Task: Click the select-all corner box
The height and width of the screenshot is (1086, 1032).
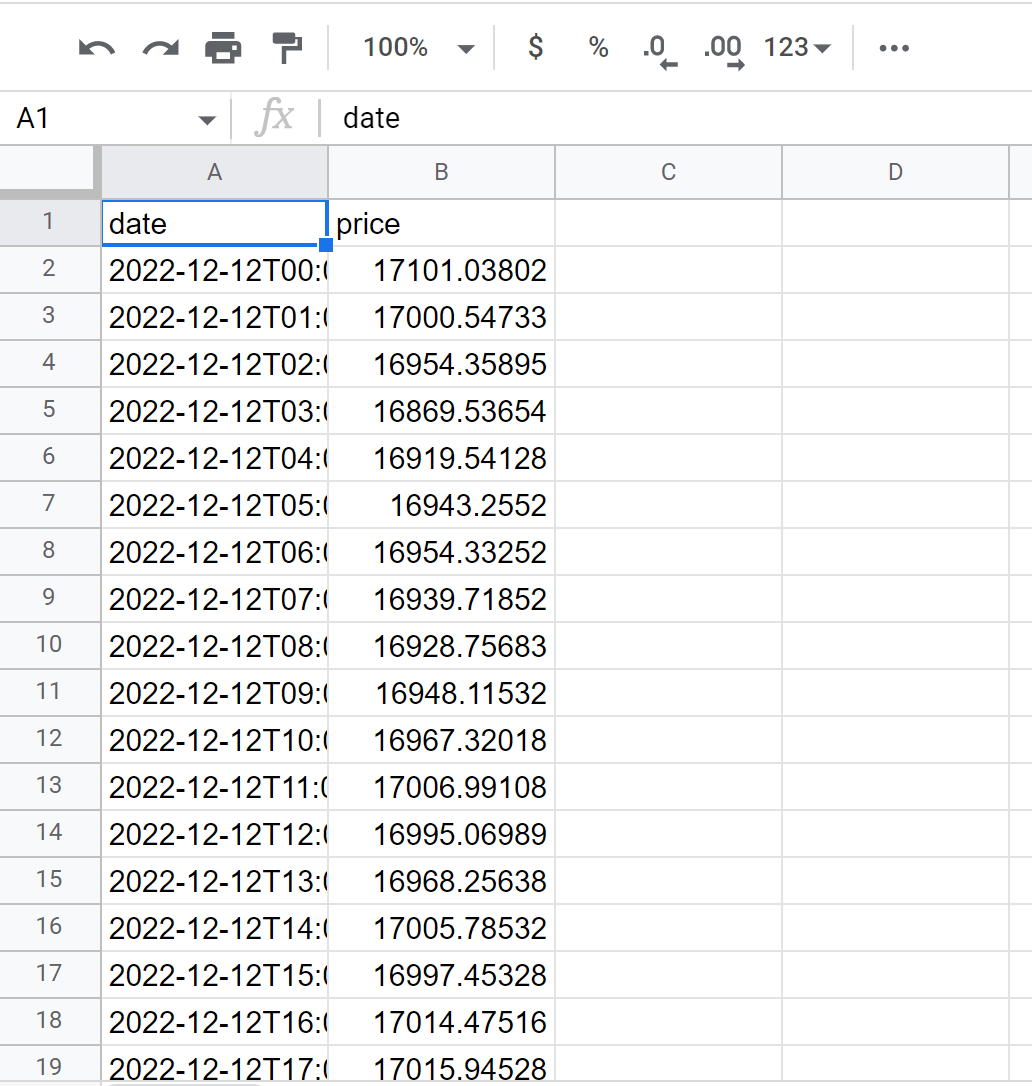Action: click(49, 171)
